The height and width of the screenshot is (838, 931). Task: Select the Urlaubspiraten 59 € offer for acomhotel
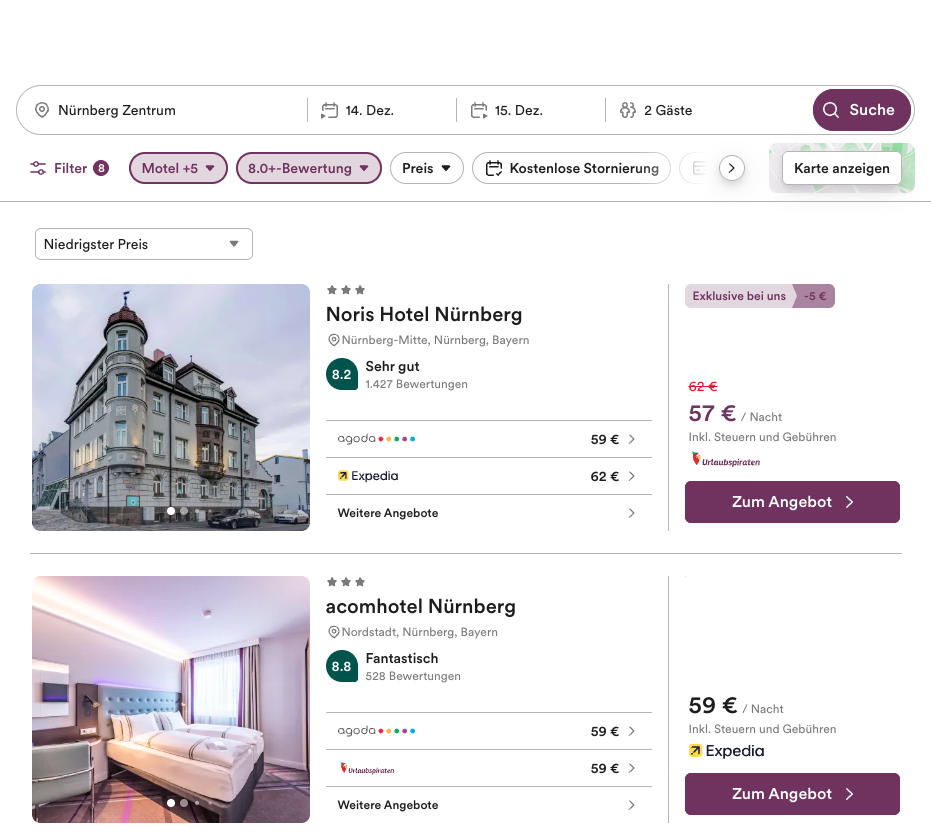point(487,768)
